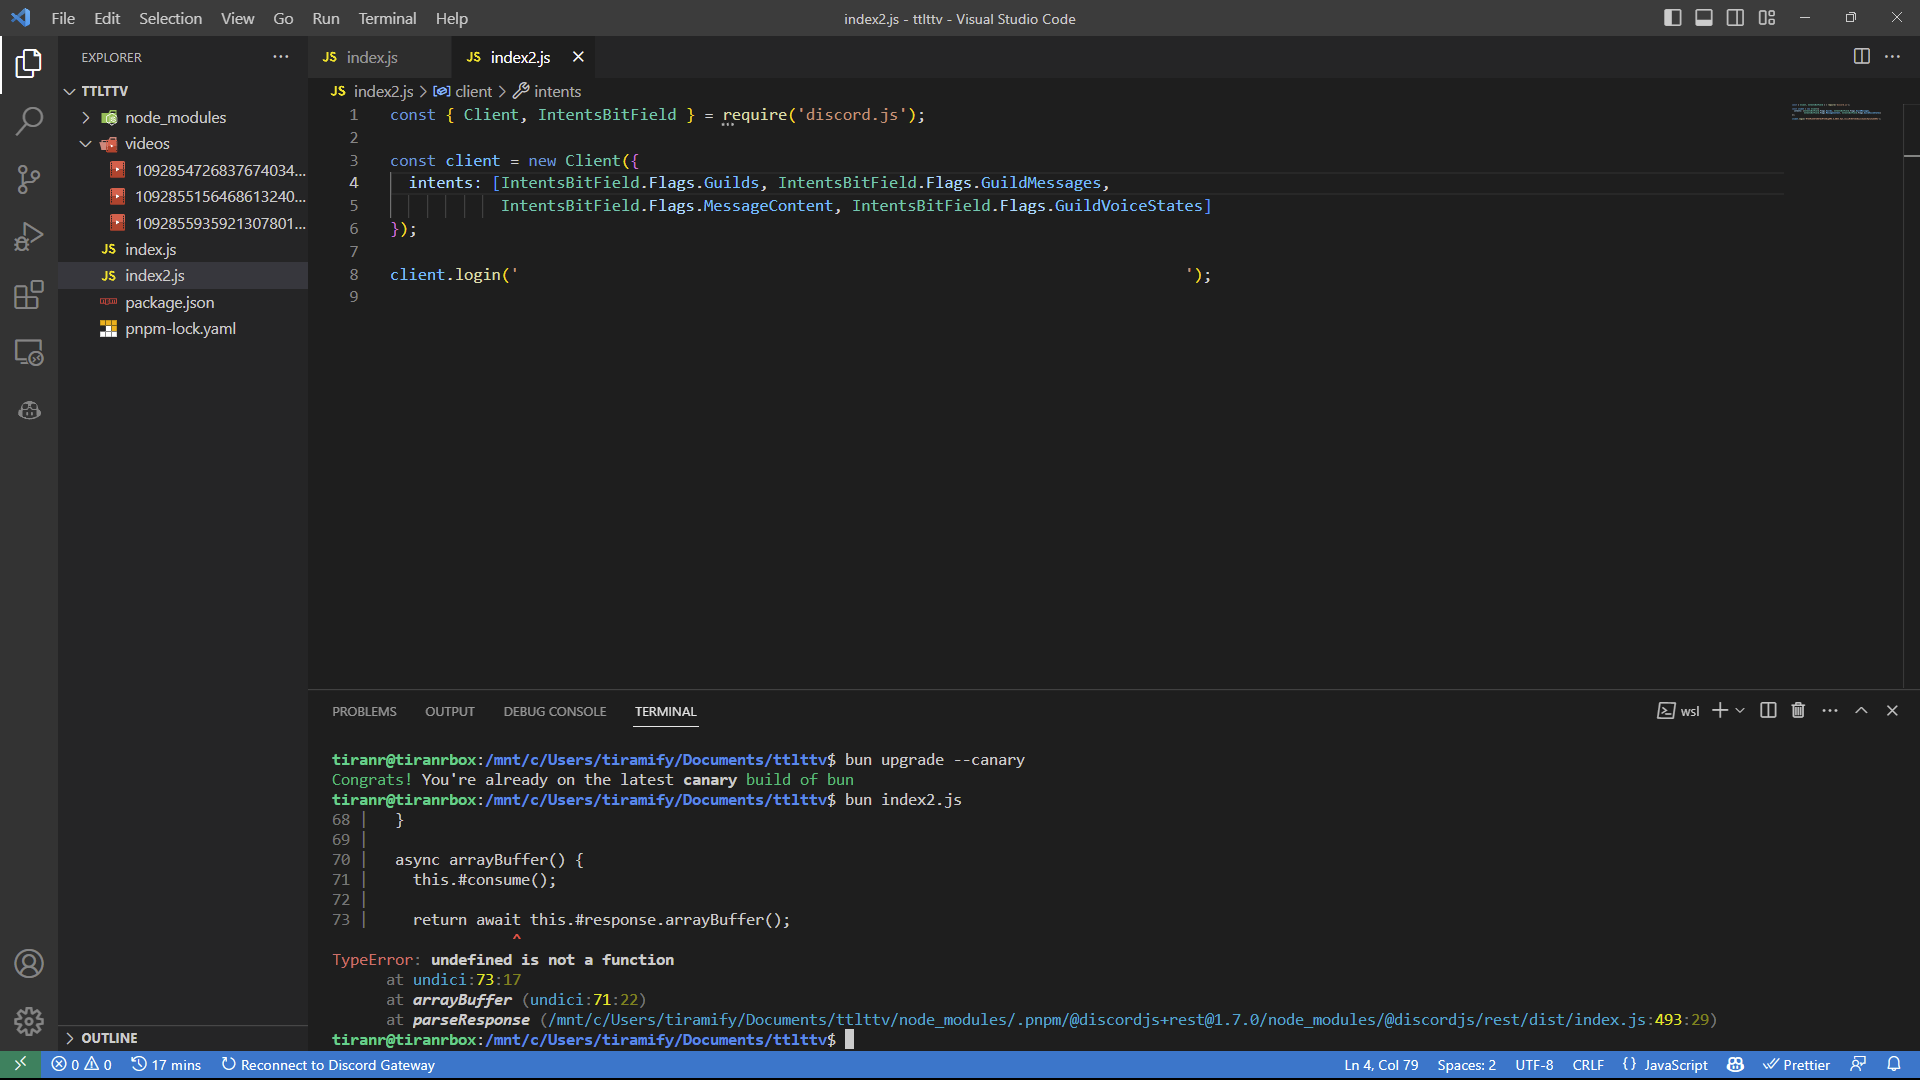This screenshot has width=1920, height=1080.
Task: Expand the node_modules folder
Action: coord(87,117)
